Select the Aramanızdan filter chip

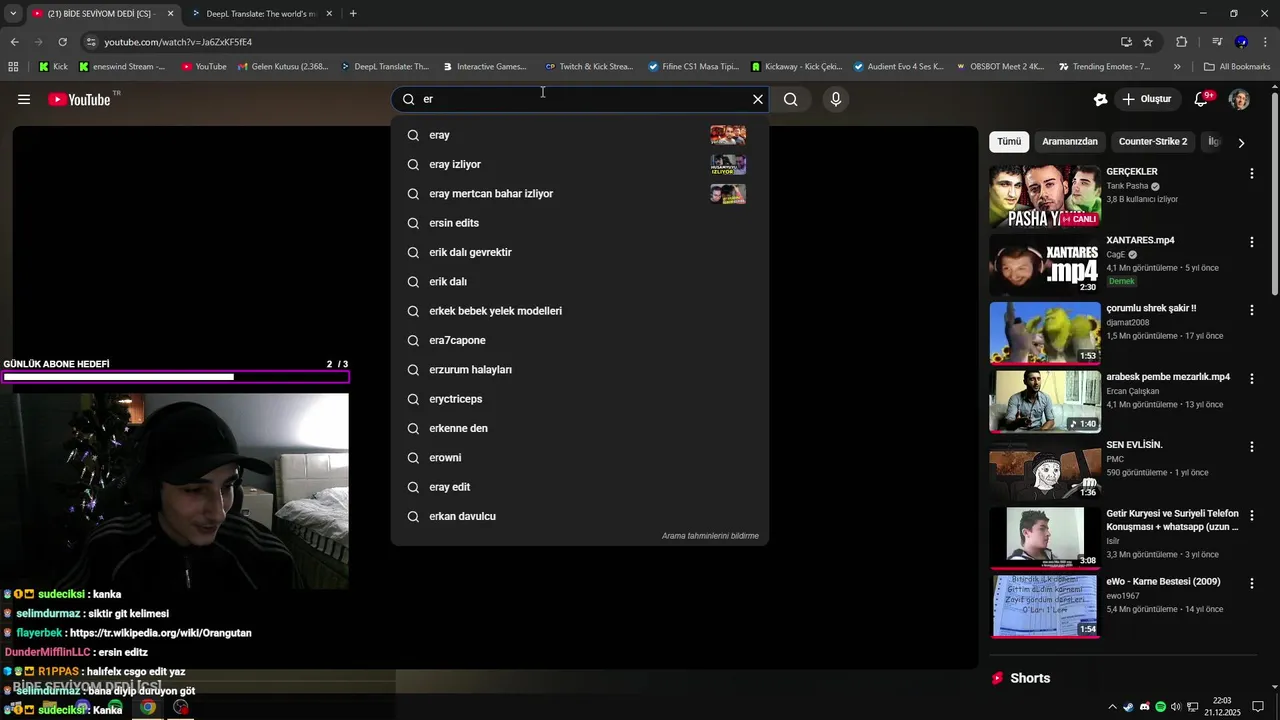(x=1070, y=141)
